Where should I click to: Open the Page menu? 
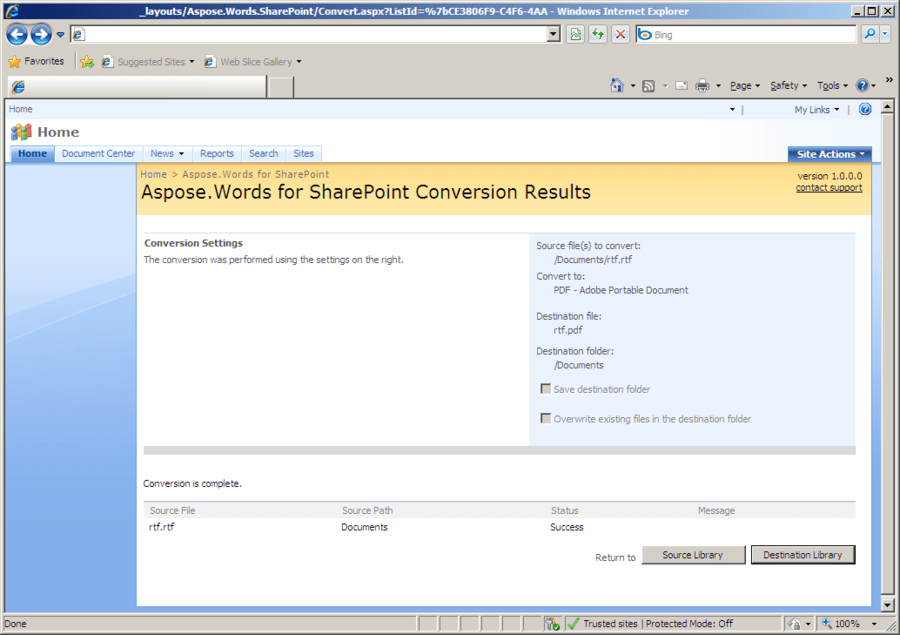[x=745, y=86]
